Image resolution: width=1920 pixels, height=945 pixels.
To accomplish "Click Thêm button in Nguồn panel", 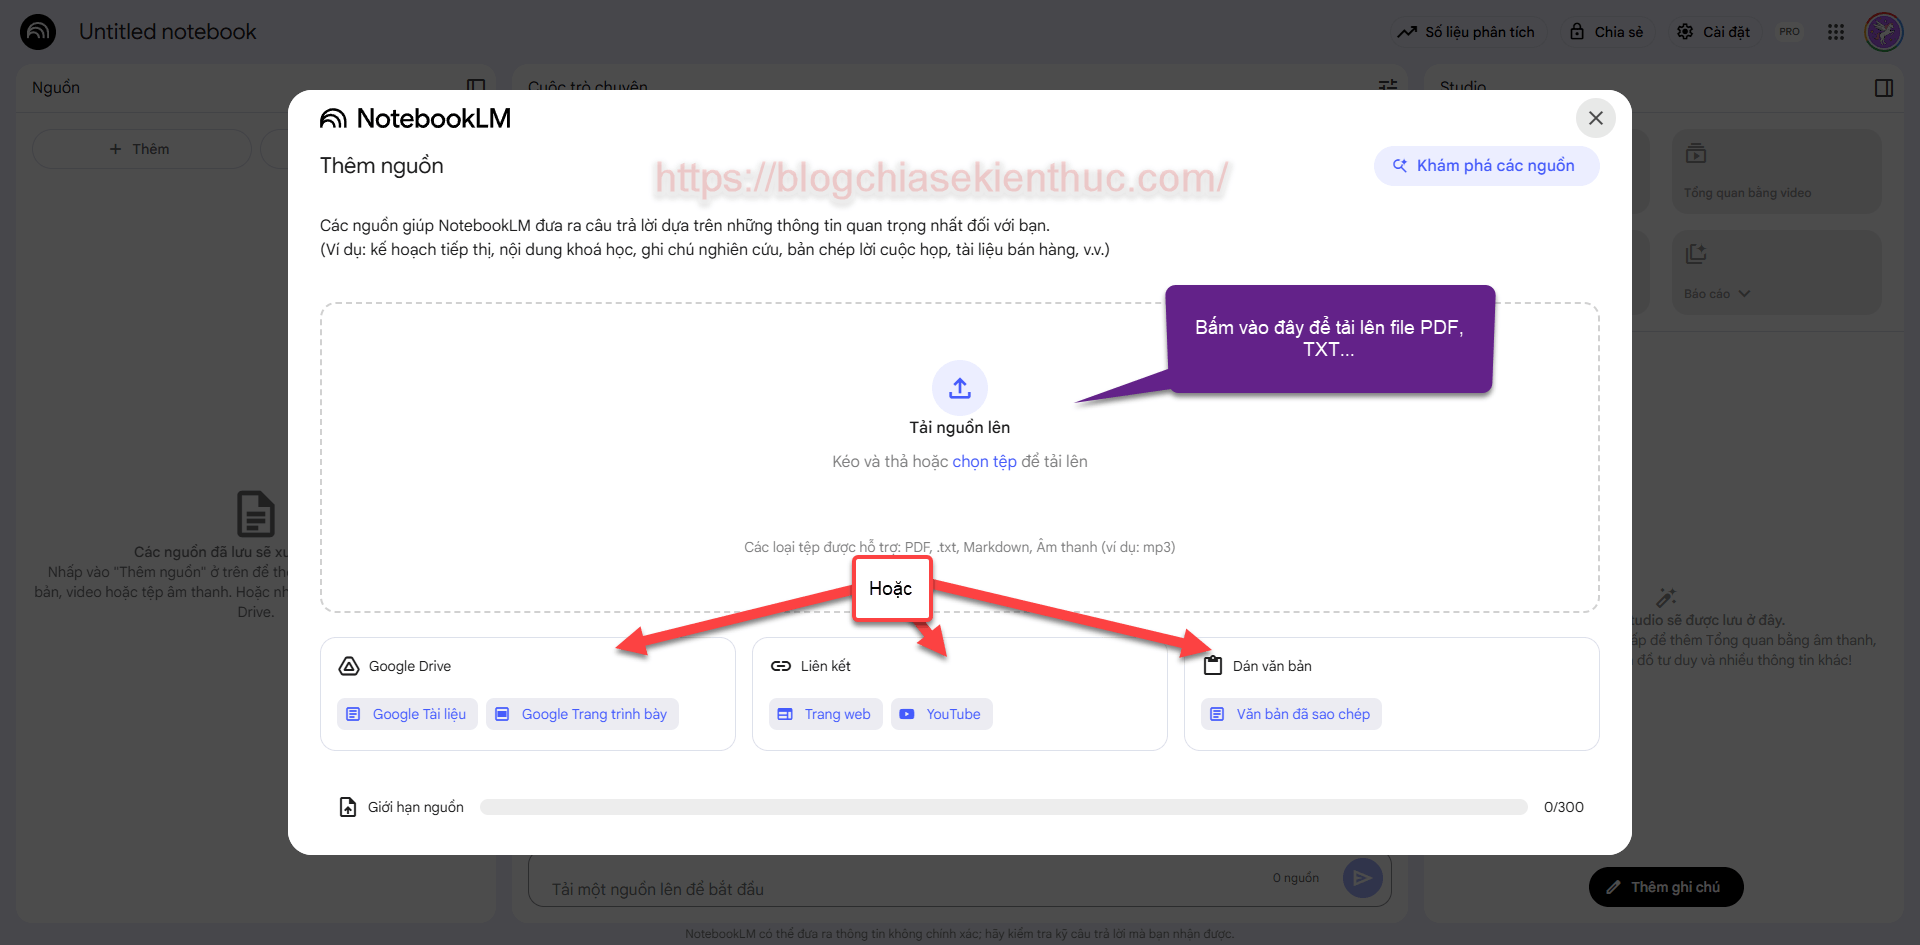I will [x=141, y=149].
